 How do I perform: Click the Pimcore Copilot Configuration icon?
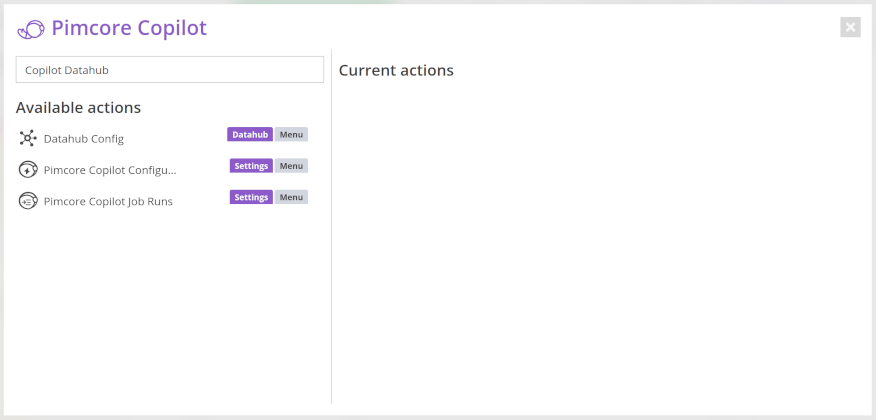coord(28,169)
